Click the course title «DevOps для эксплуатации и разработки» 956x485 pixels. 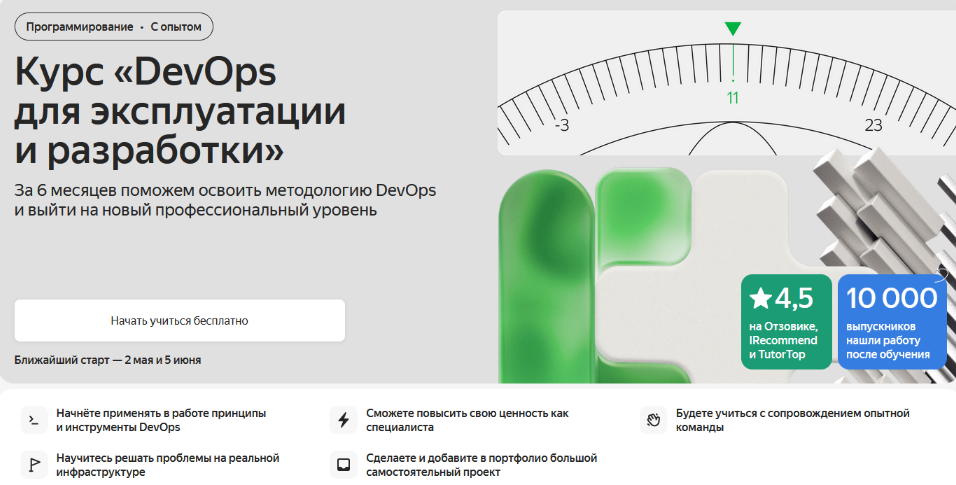180,110
